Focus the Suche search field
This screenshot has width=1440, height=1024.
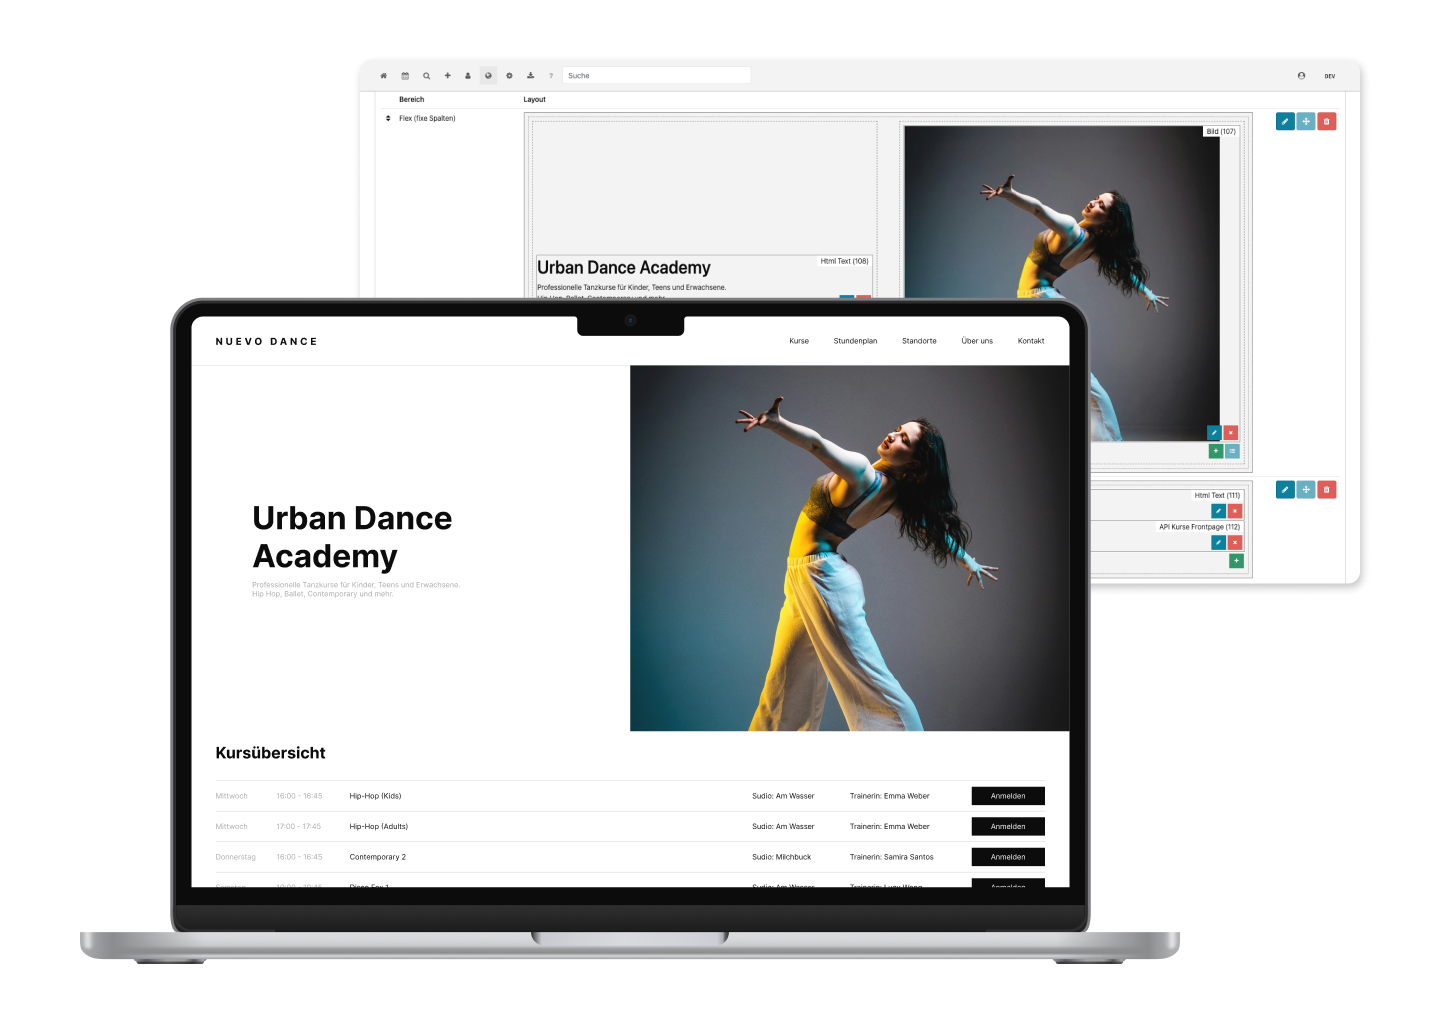[656, 76]
